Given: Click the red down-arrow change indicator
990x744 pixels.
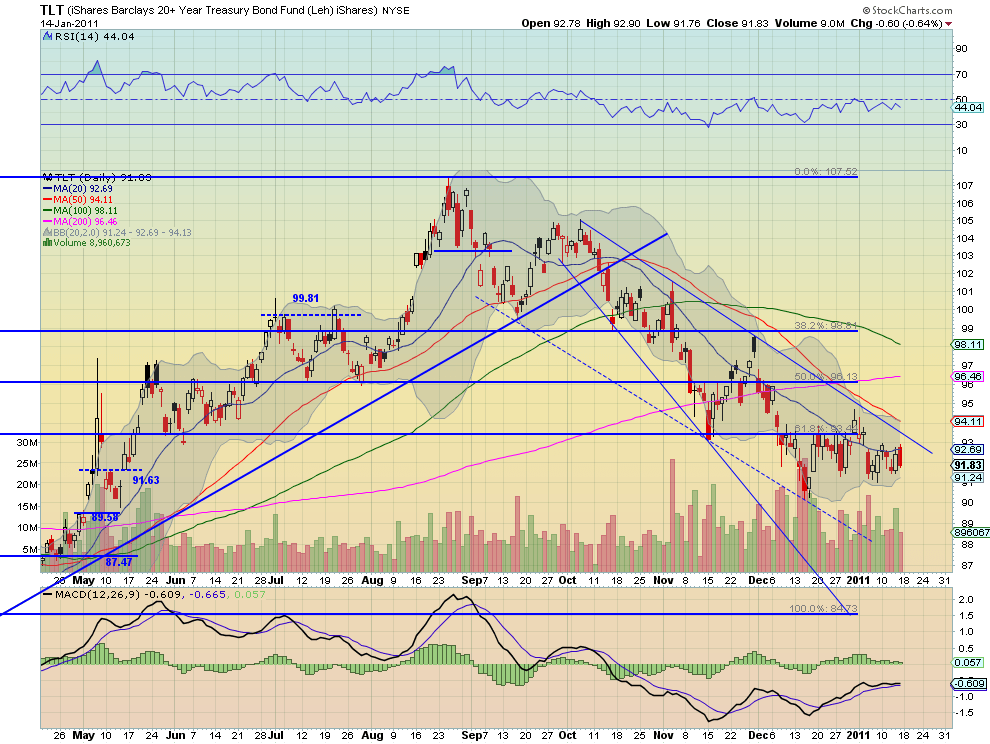Looking at the screenshot, I should [x=949, y=24].
